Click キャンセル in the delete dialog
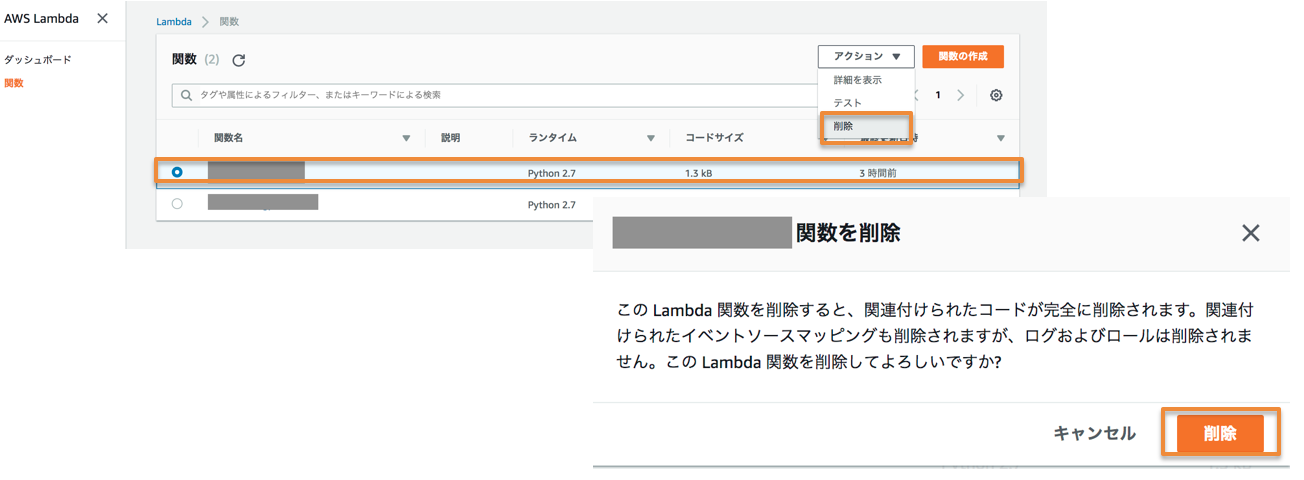Screen dimensions: 1304x480 click(x=1094, y=433)
